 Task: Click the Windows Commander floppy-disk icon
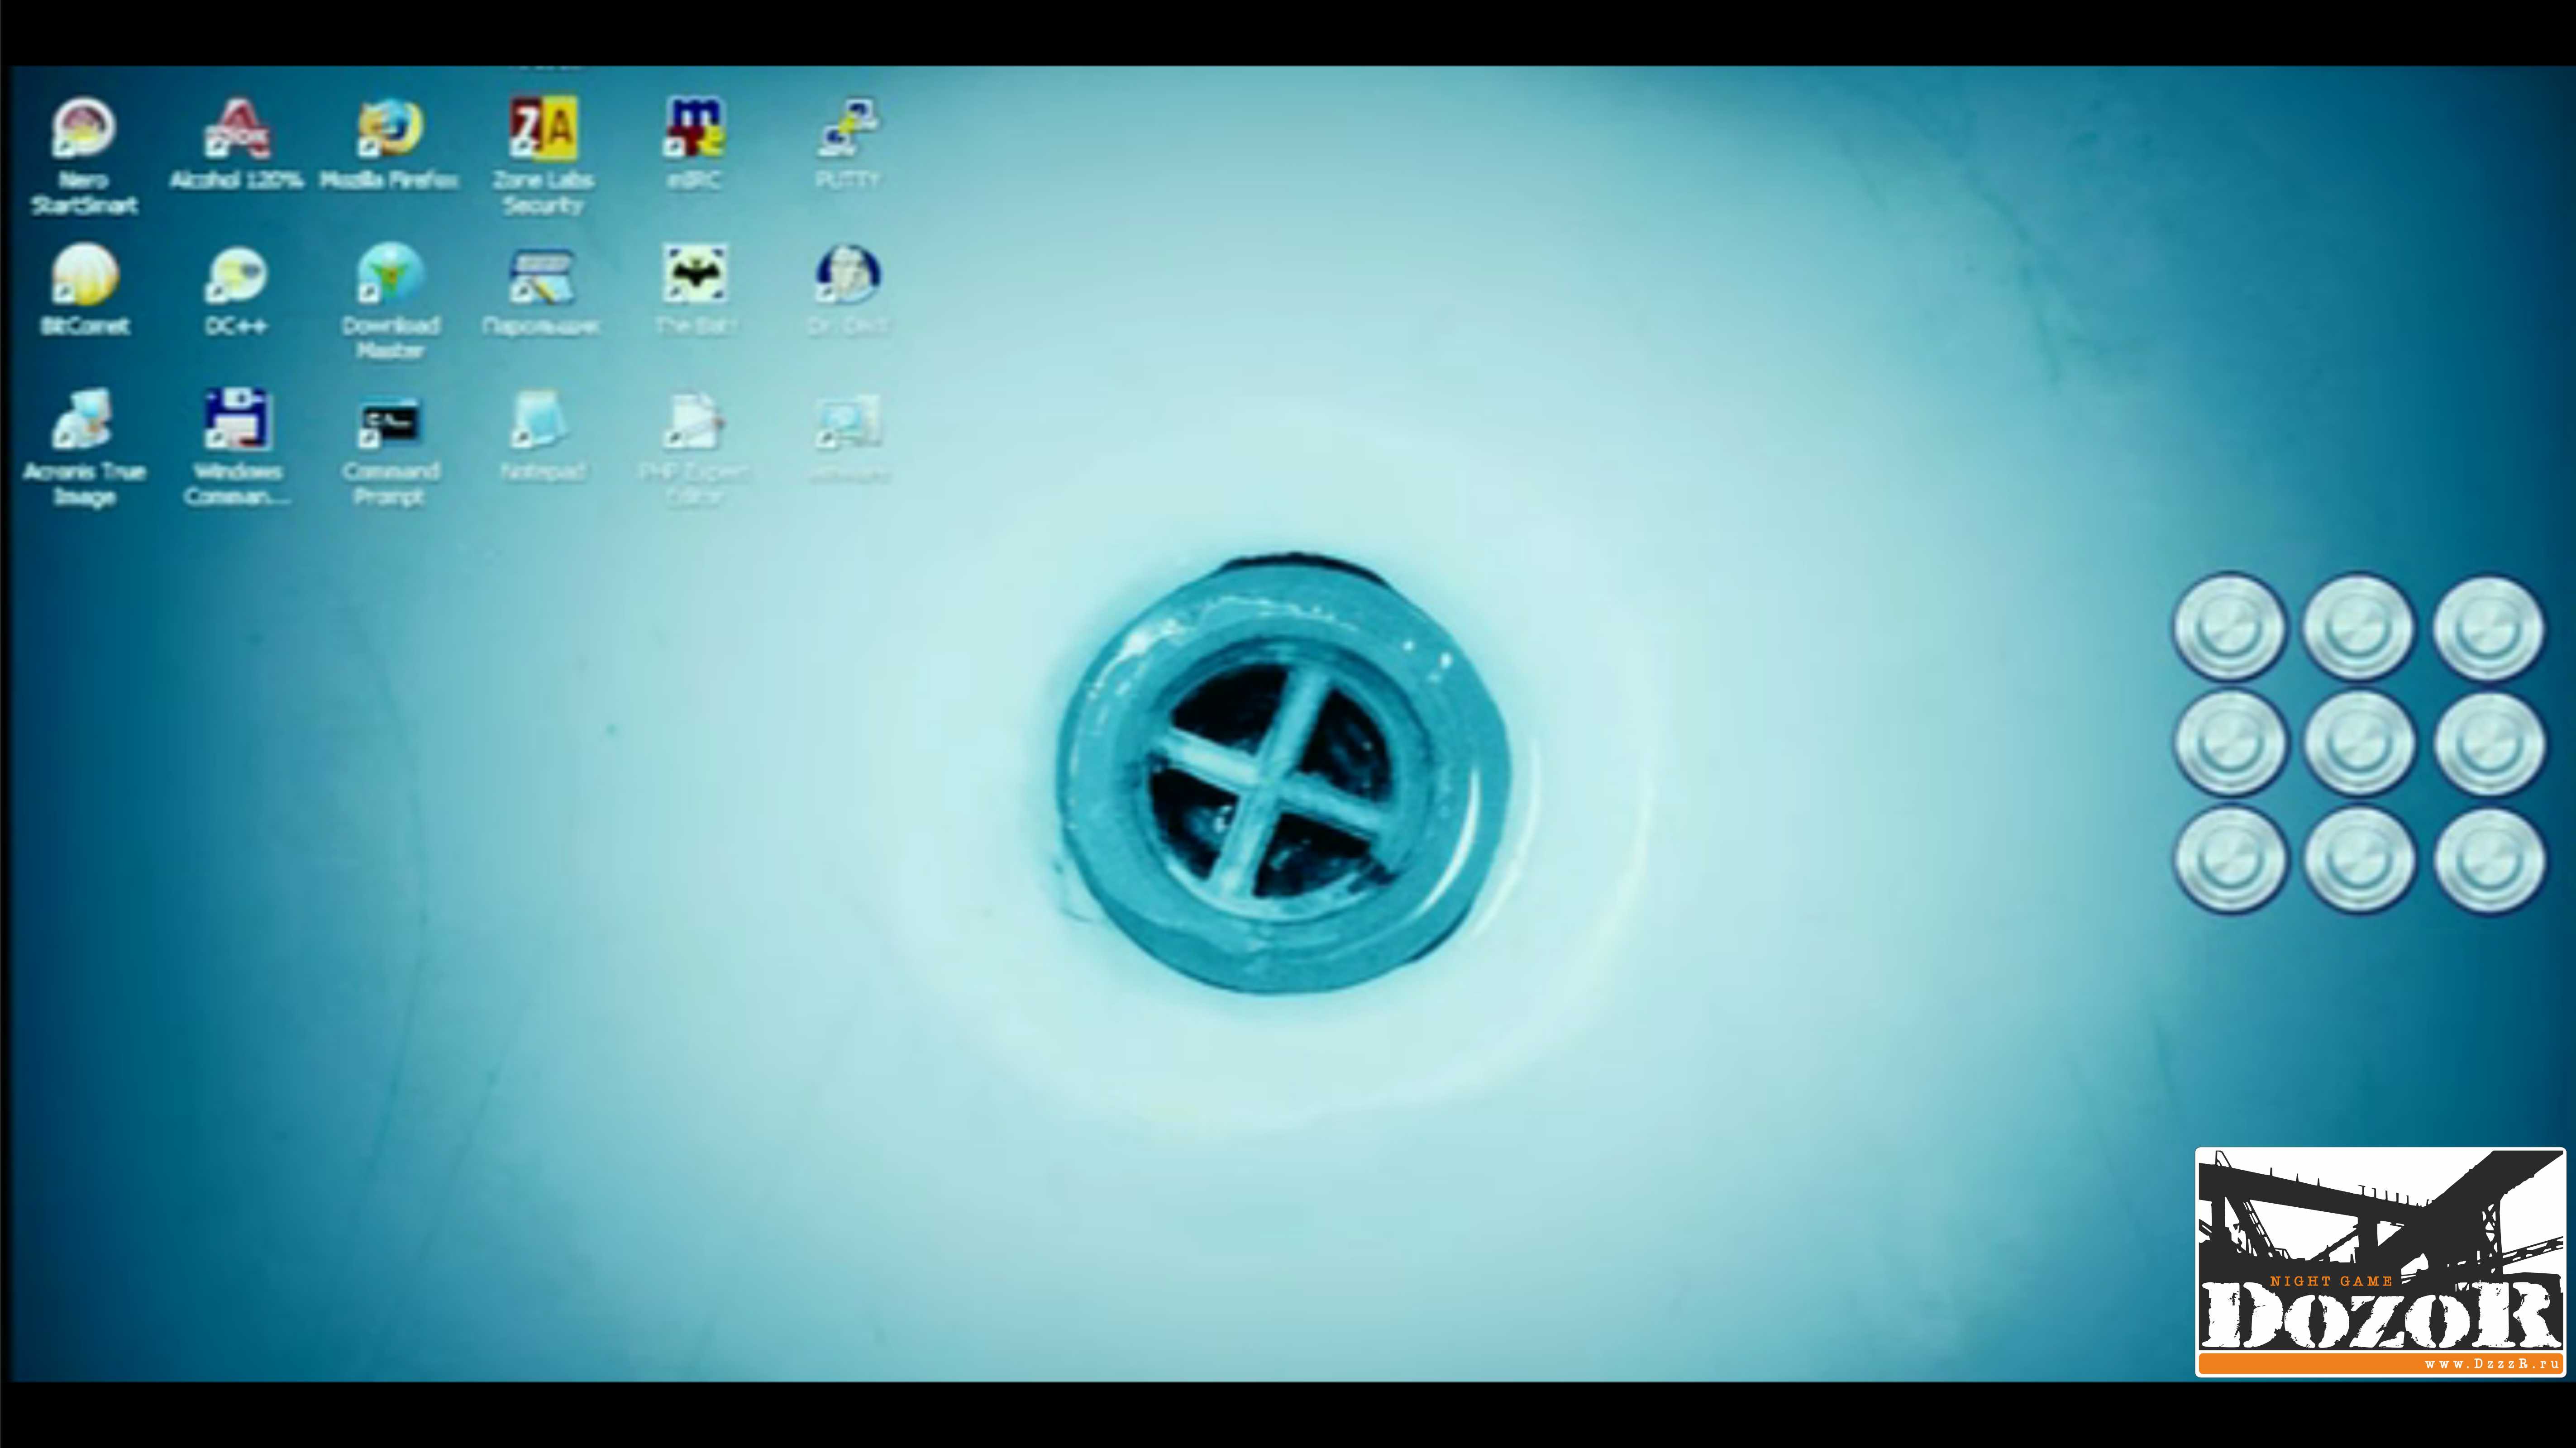pos(237,420)
